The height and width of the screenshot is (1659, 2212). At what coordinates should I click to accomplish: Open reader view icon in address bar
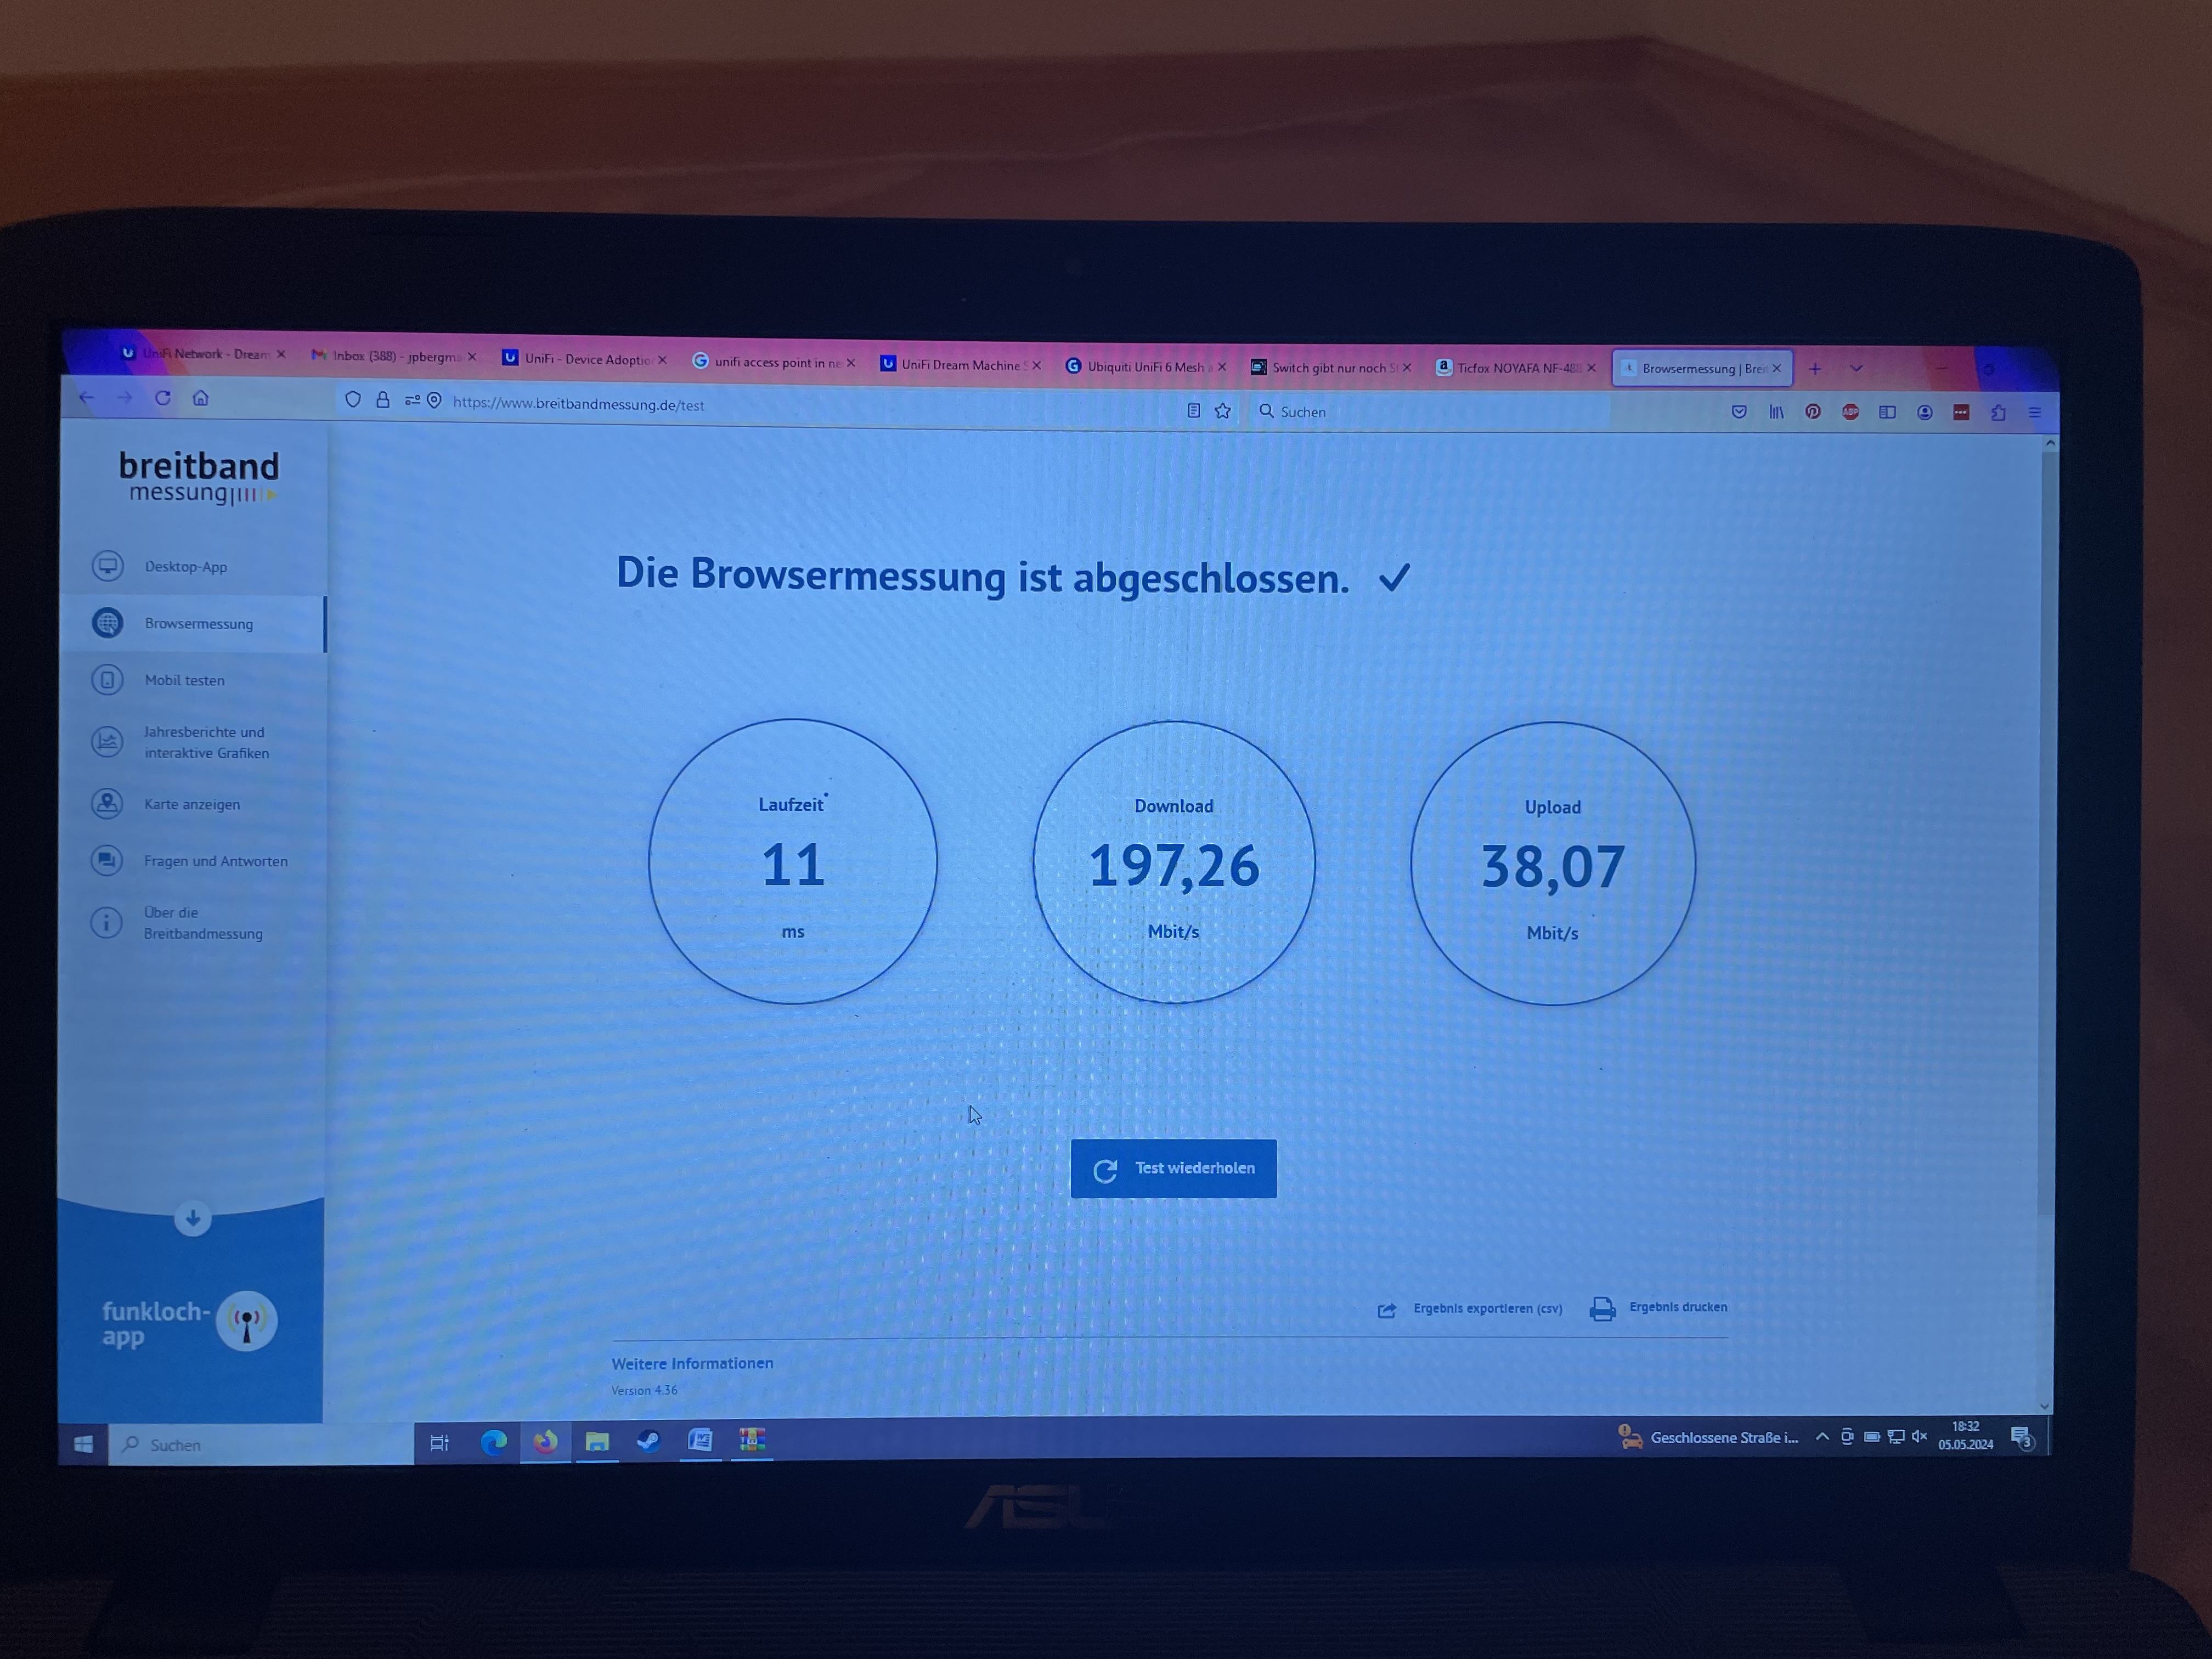tap(1193, 410)
